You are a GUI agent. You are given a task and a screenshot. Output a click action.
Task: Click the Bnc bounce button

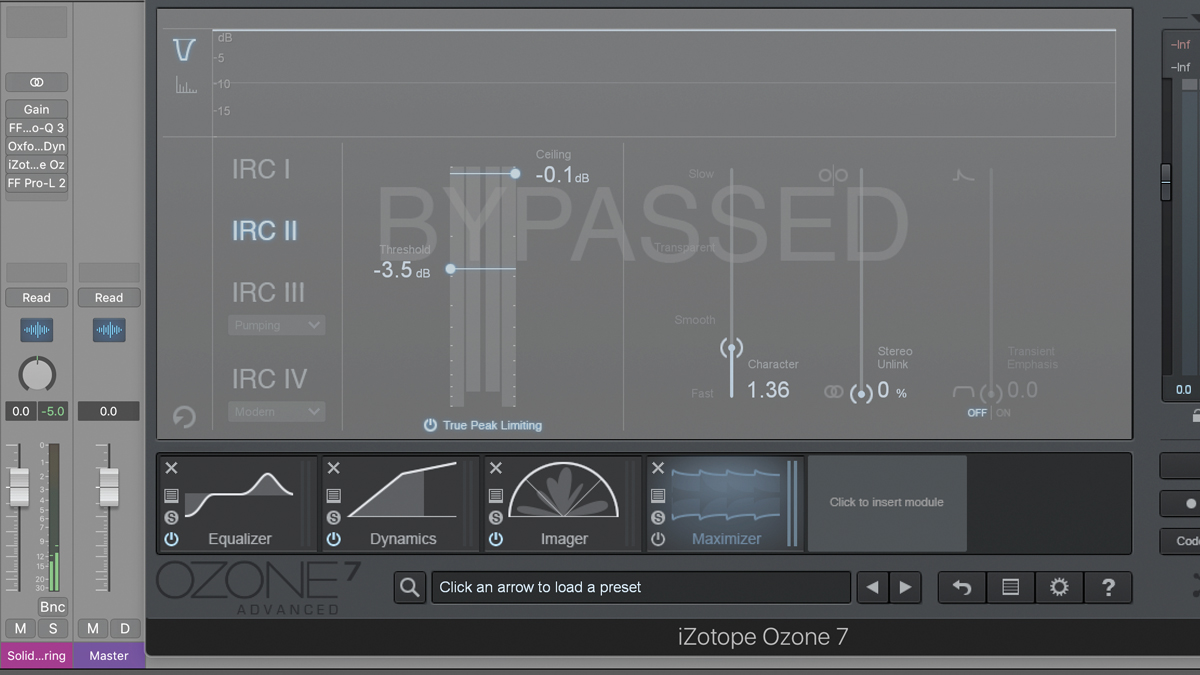52,606
